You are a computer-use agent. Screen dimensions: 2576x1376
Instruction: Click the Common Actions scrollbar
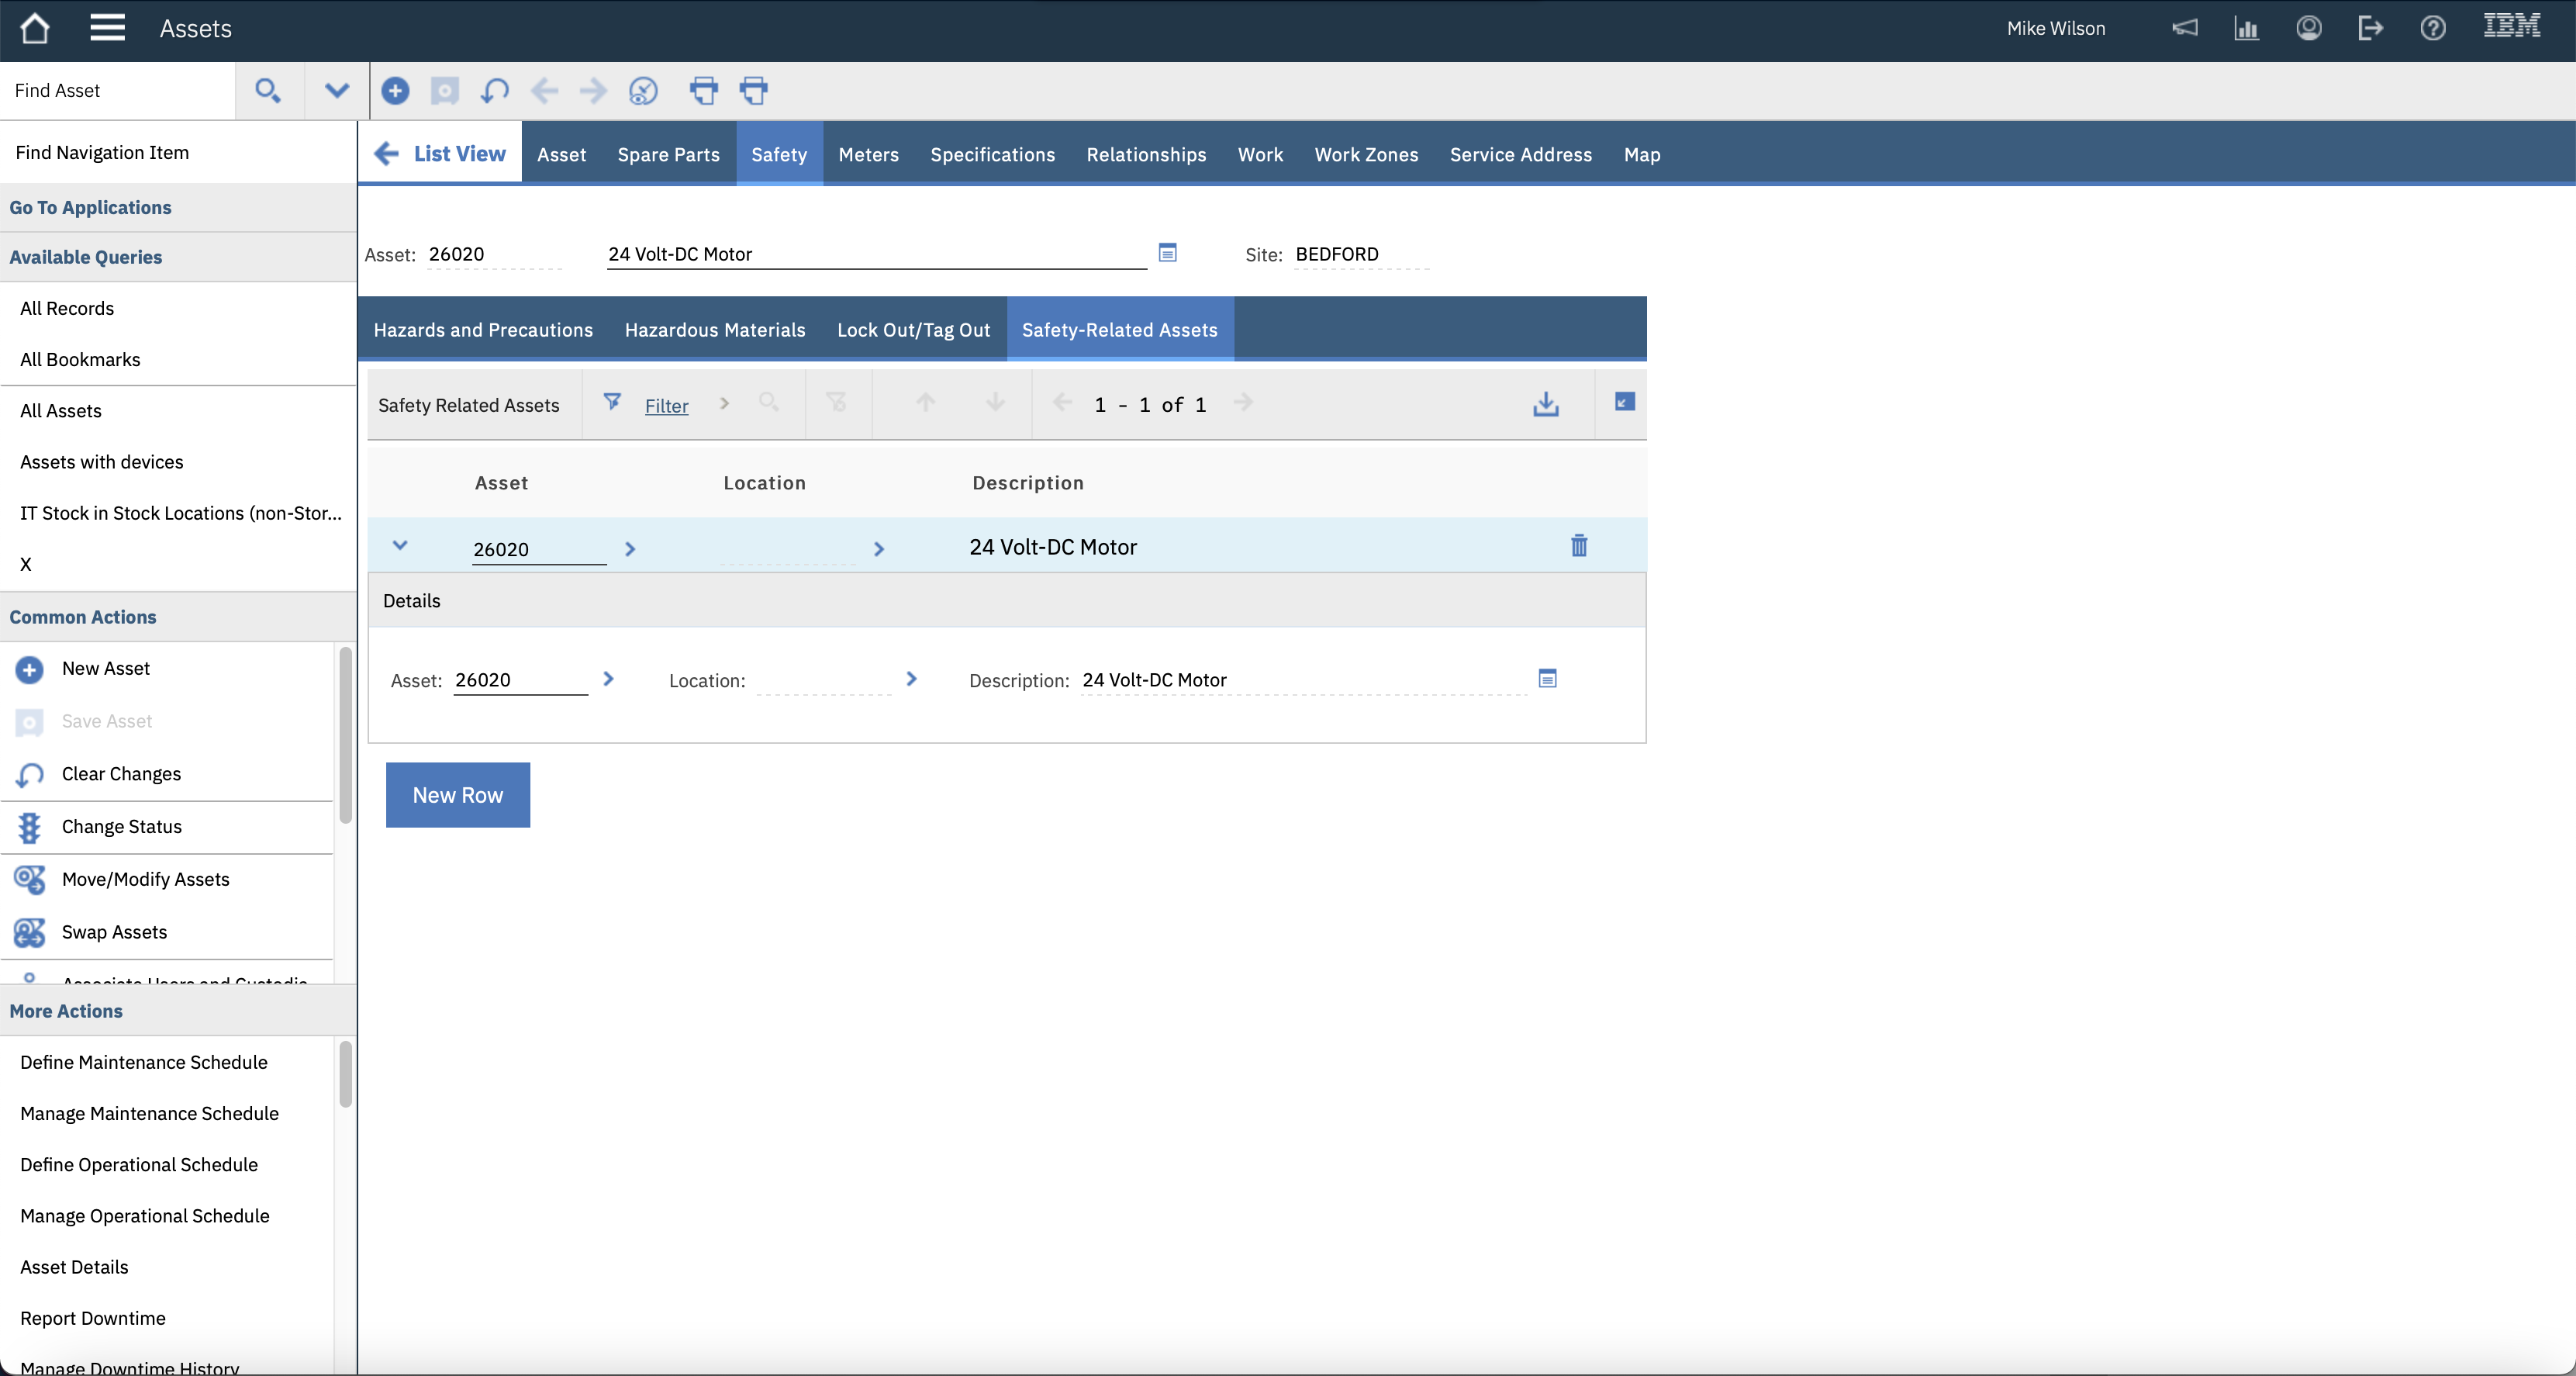346,735
